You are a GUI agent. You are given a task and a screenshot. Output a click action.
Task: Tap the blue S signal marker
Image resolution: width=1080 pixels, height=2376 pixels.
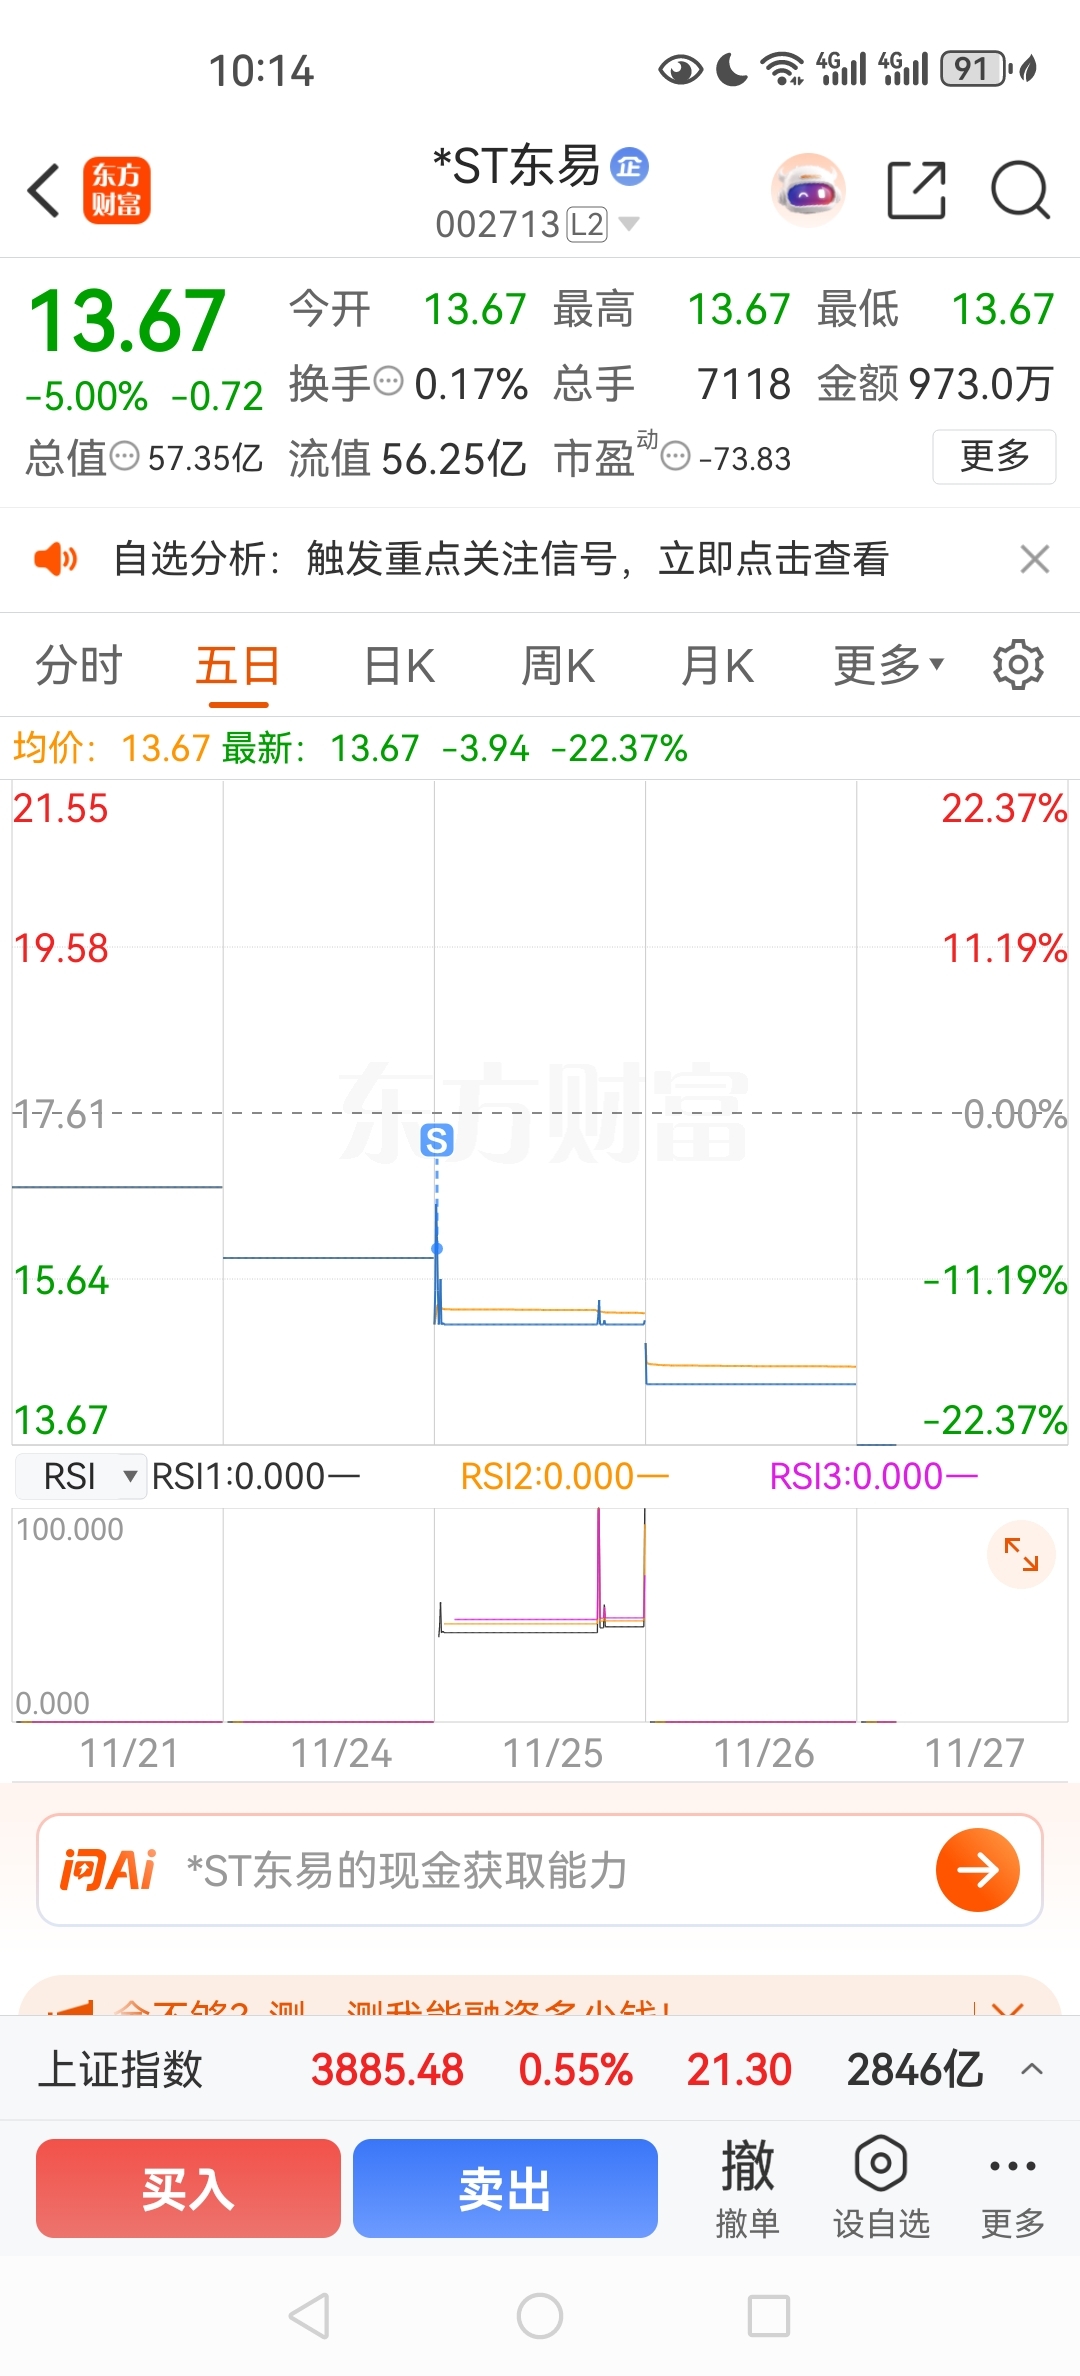click(x=437, y=1140)
